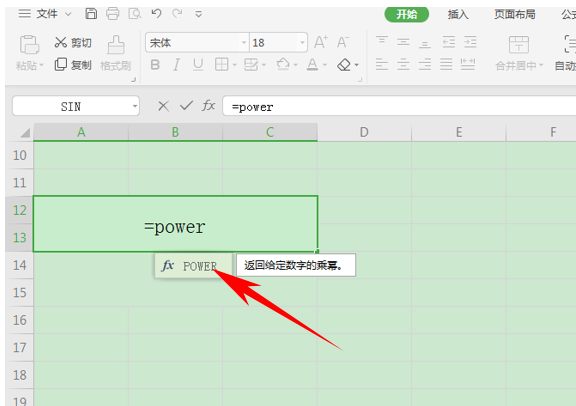Expand the font size dropdown arrow
Image resolution: width=576 pixels, height=406 pixels.
(x=303, y=43)
